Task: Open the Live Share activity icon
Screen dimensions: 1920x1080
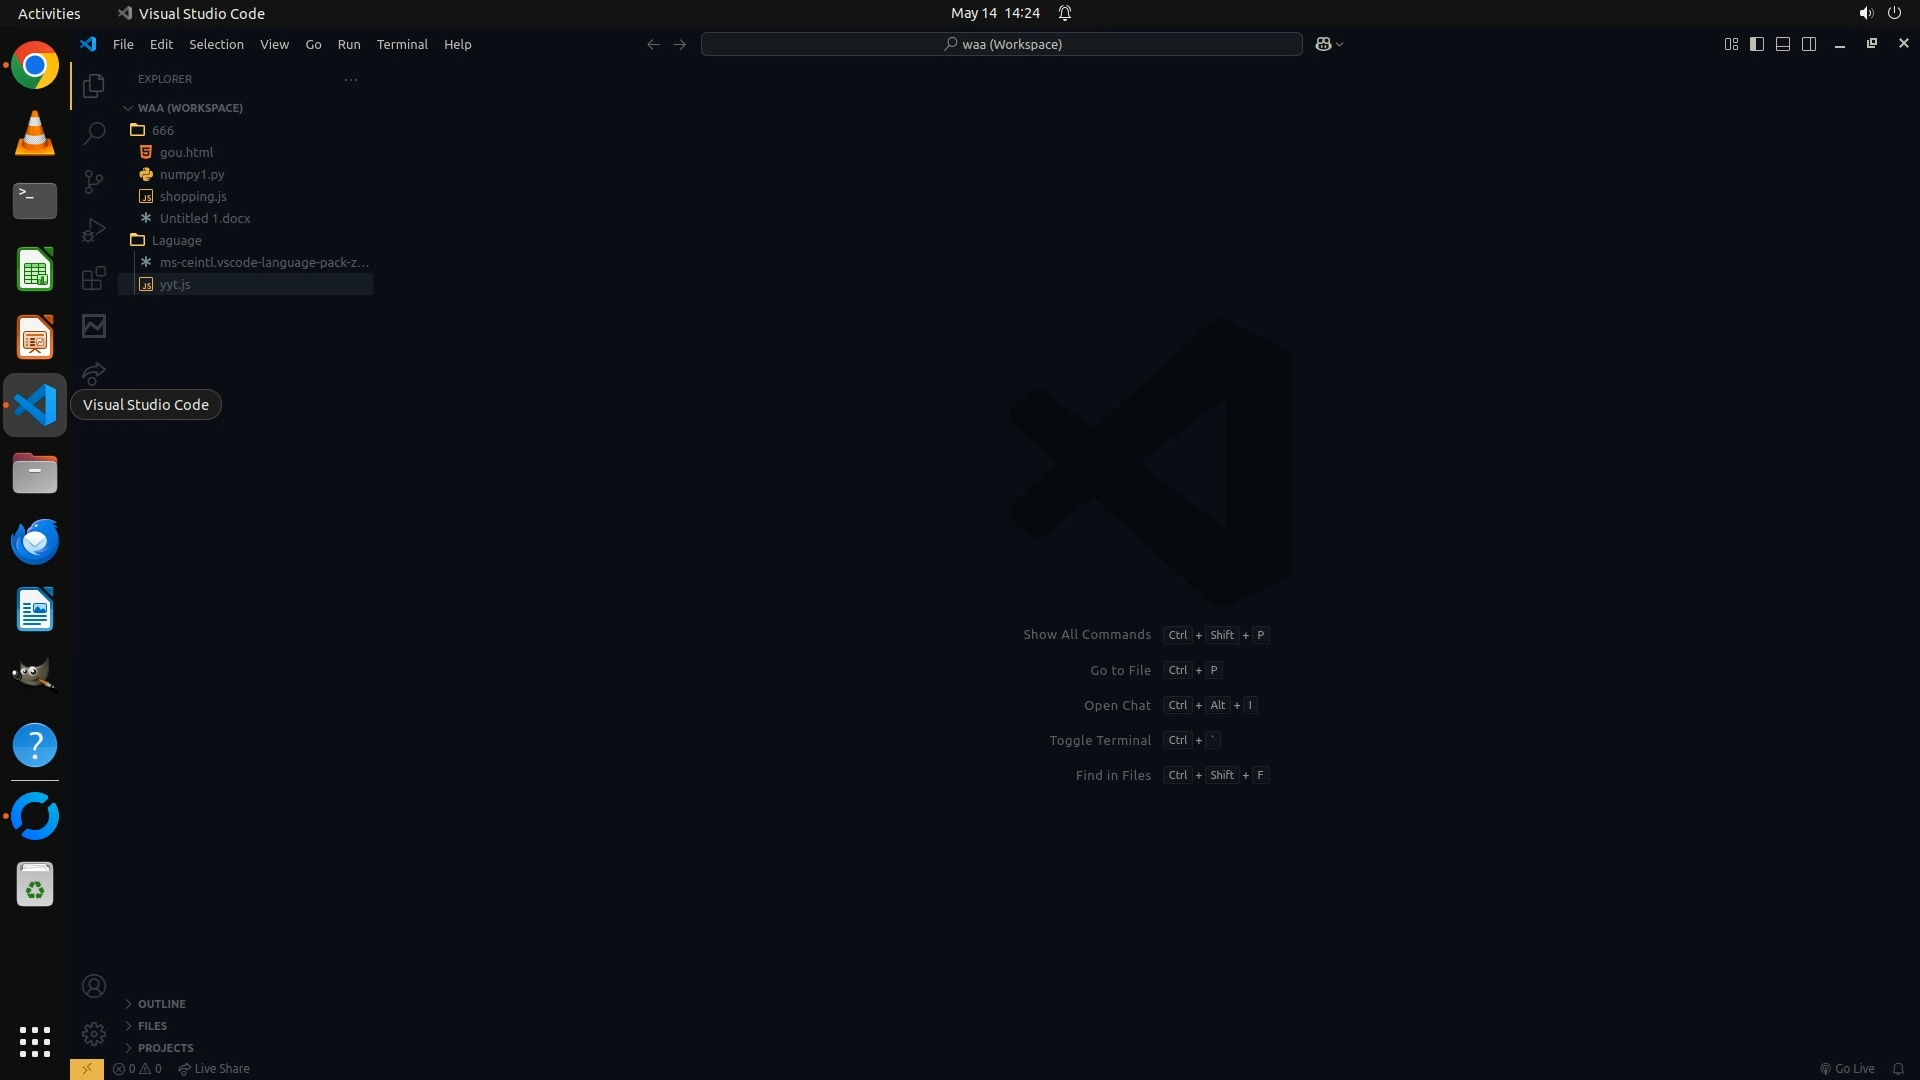Action: pos(94,374)
